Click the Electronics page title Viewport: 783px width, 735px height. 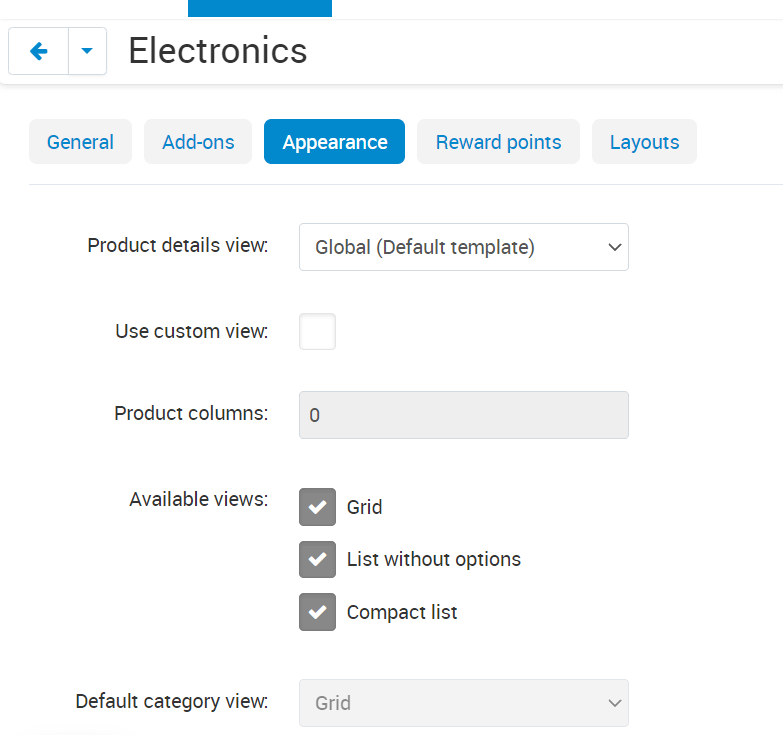[x=217, y=50]
